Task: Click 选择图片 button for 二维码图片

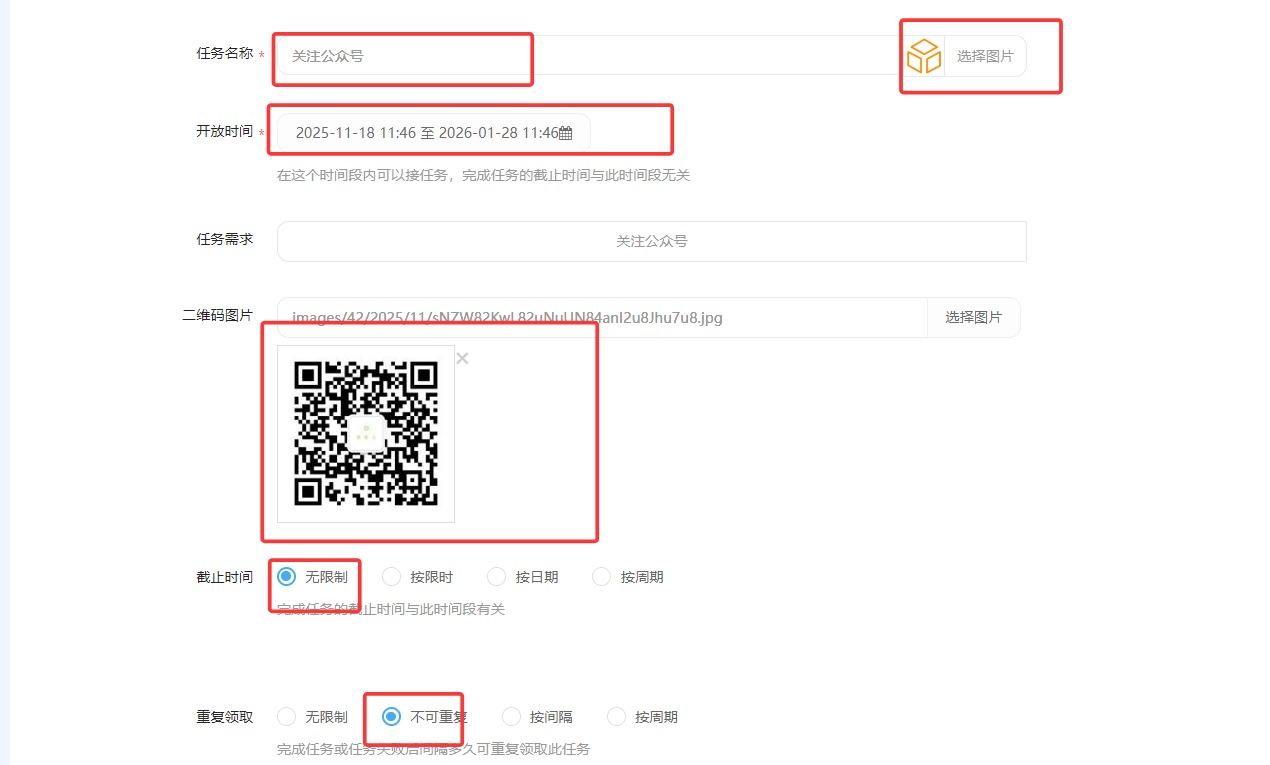Action: [974, 318]
